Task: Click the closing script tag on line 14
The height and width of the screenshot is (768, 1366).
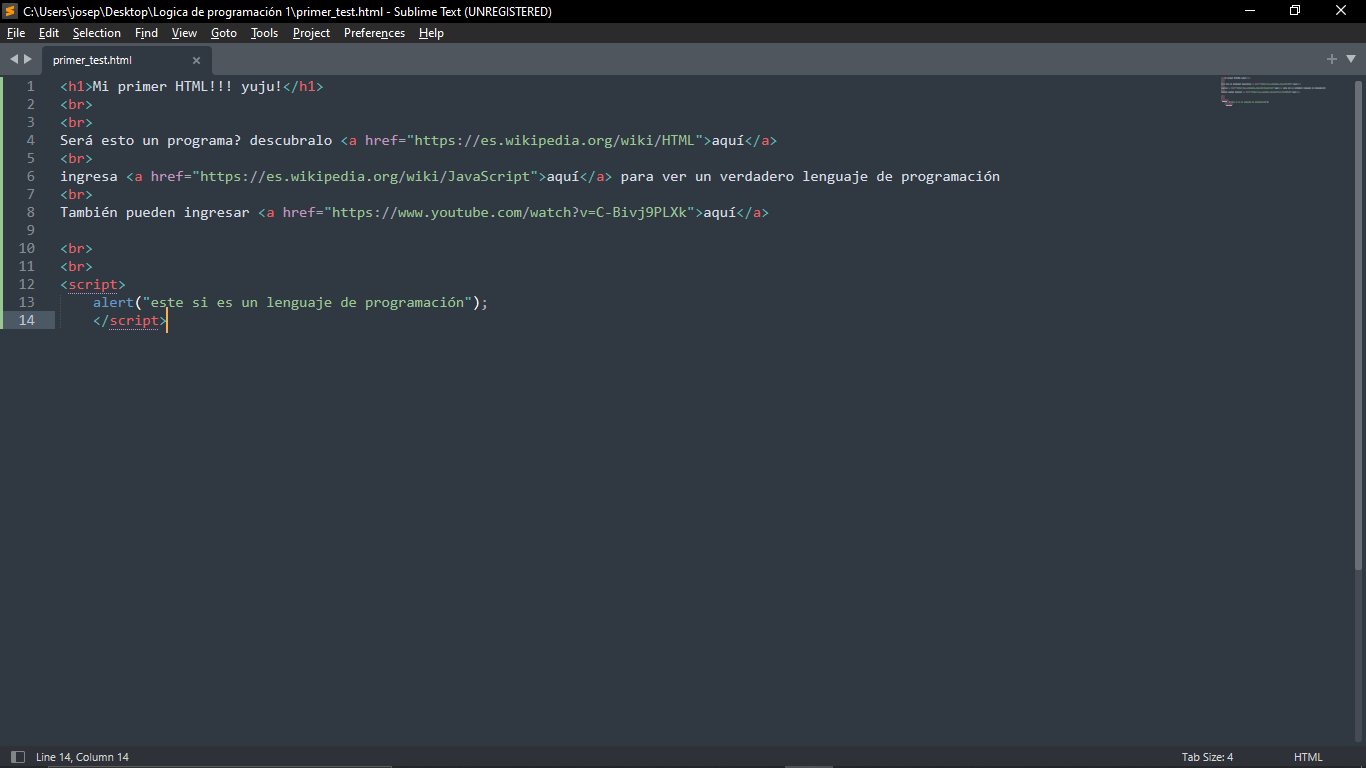Action: click(x=130, y=320)
